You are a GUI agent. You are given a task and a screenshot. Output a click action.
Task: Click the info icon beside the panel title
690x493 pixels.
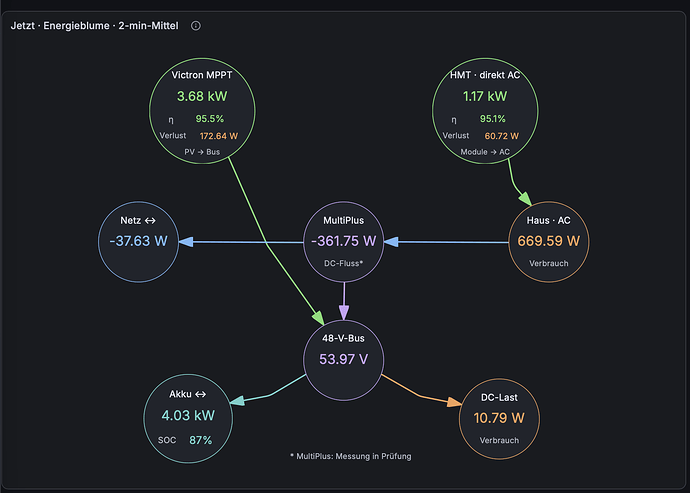click(196, 26)
